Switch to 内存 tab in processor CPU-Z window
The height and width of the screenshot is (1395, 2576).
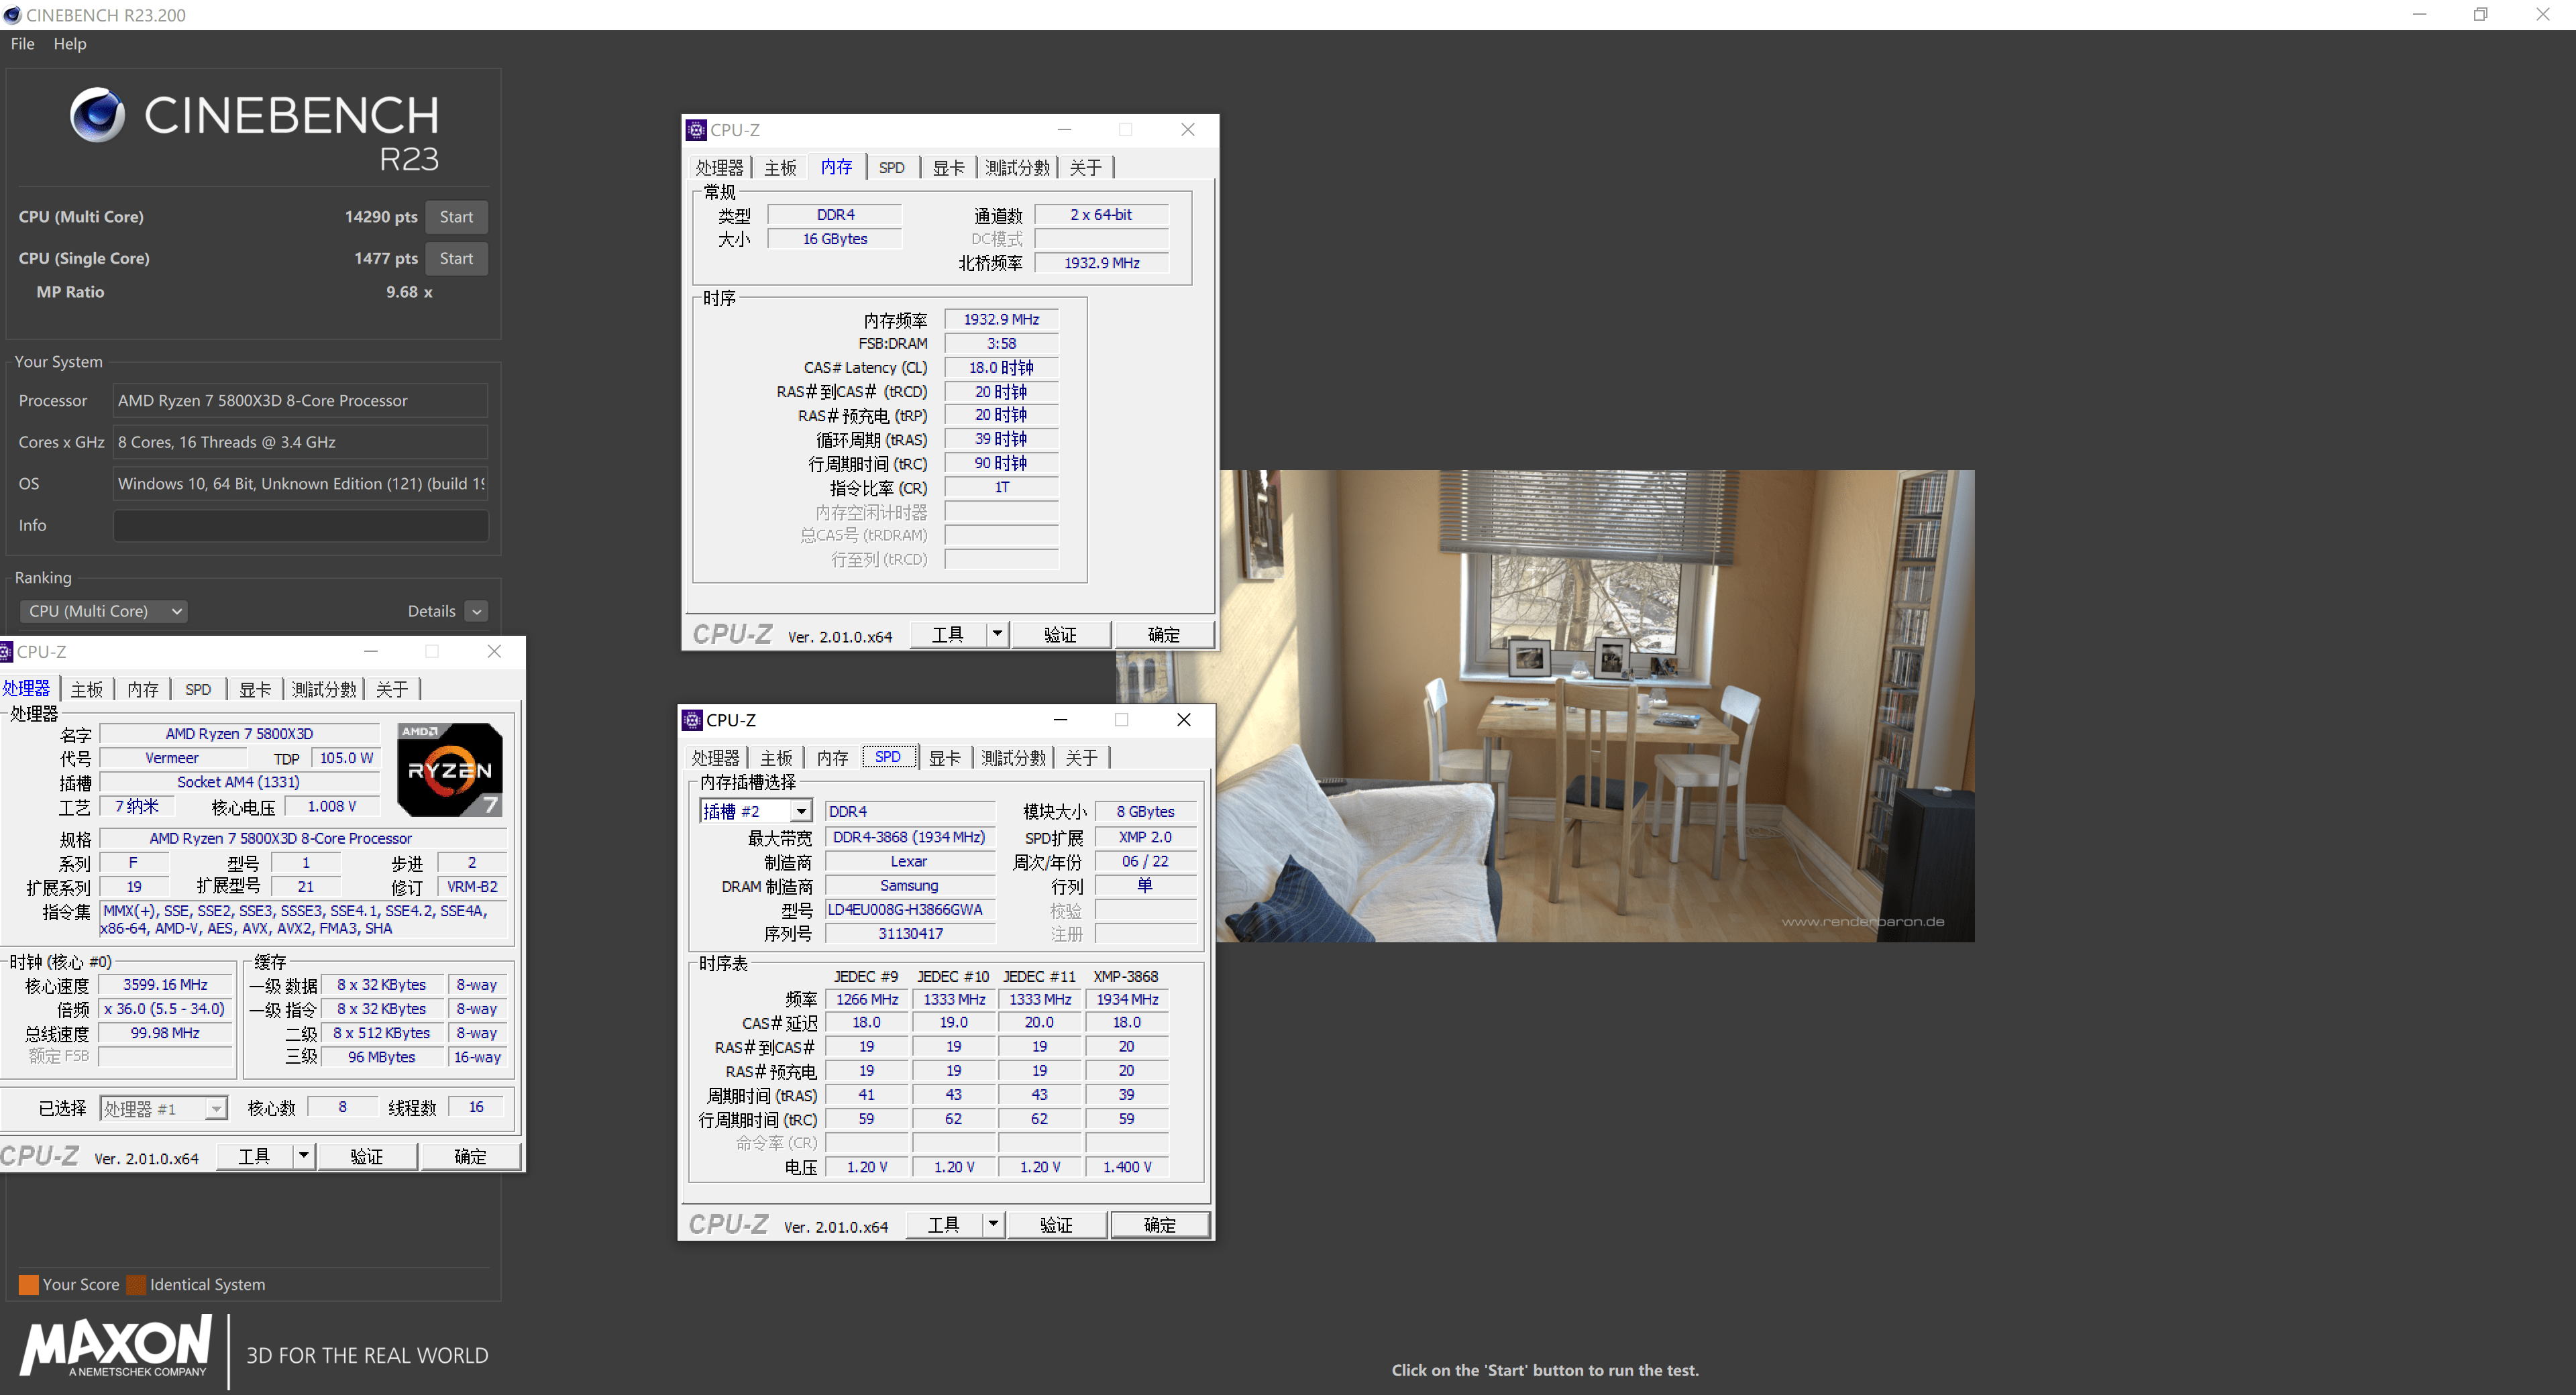142,690
